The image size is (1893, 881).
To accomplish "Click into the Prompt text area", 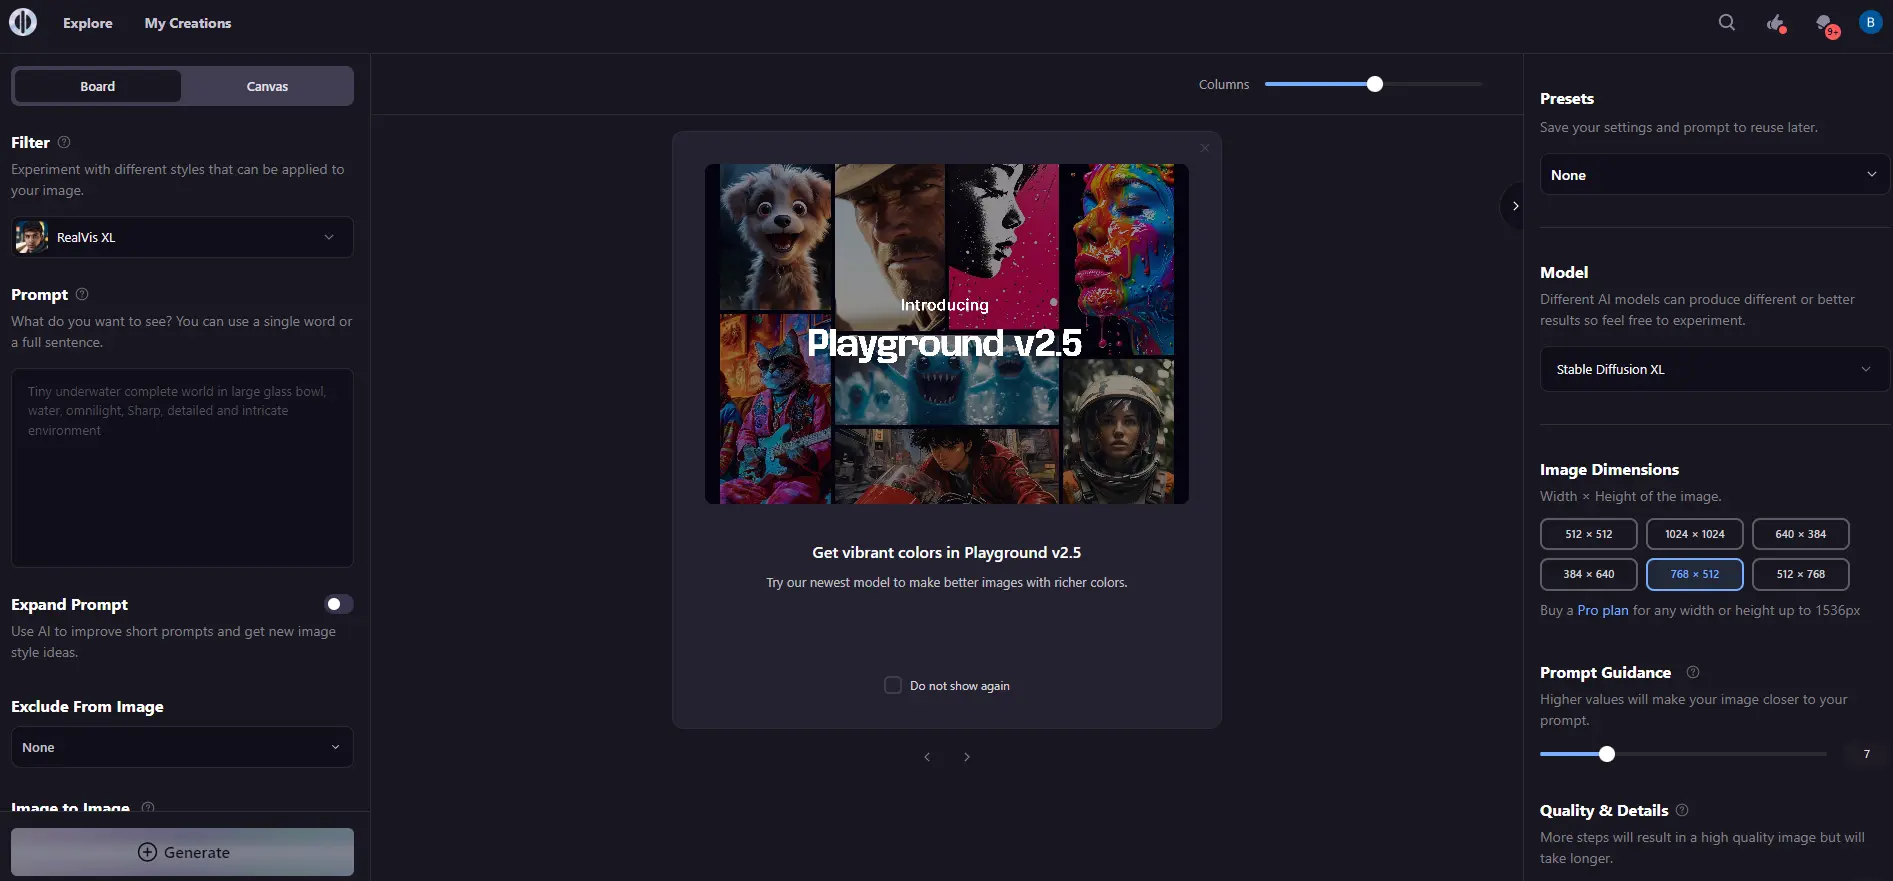I will (x=182, y=468).
